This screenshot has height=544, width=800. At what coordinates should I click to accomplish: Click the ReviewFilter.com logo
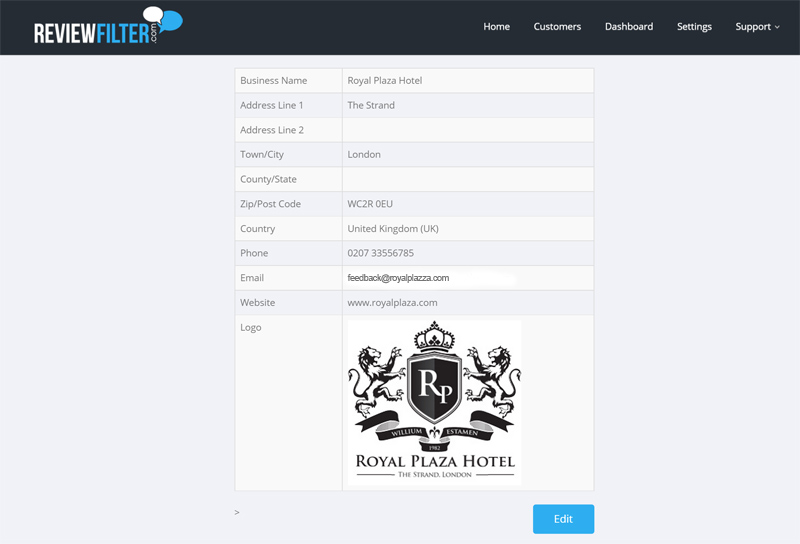point(108,26)
